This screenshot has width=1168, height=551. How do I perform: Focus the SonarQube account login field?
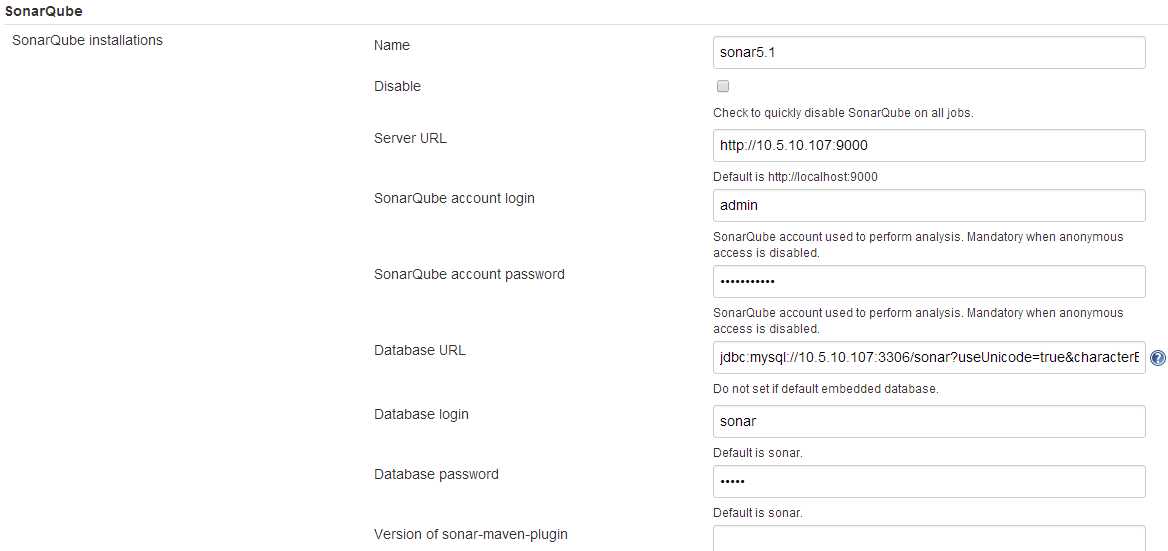pyautogui.click(x=929, y=206)
